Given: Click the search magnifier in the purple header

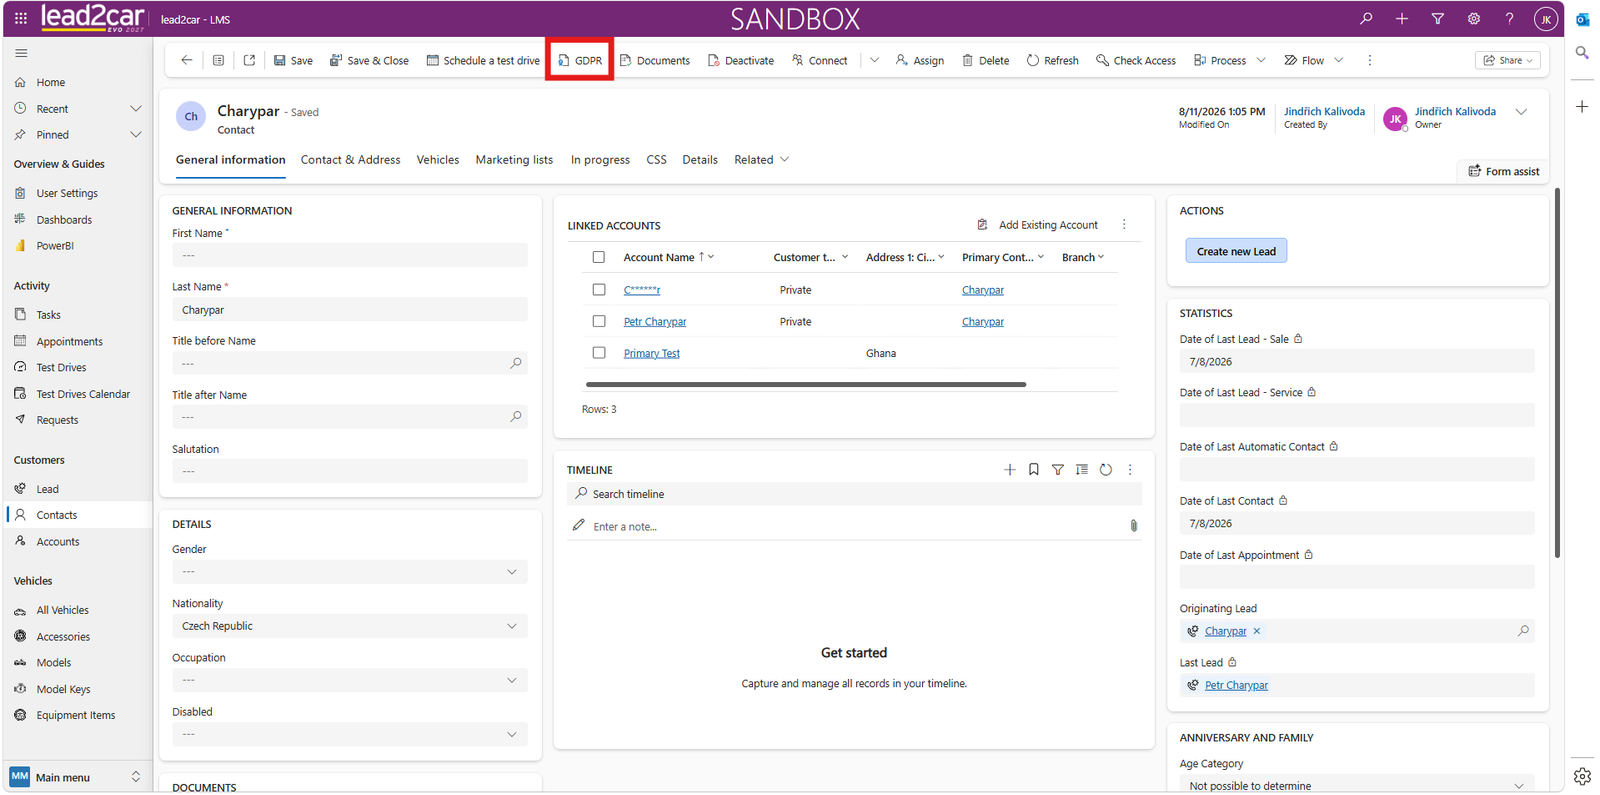Looking at the screenshot, I should [1366, 18].
